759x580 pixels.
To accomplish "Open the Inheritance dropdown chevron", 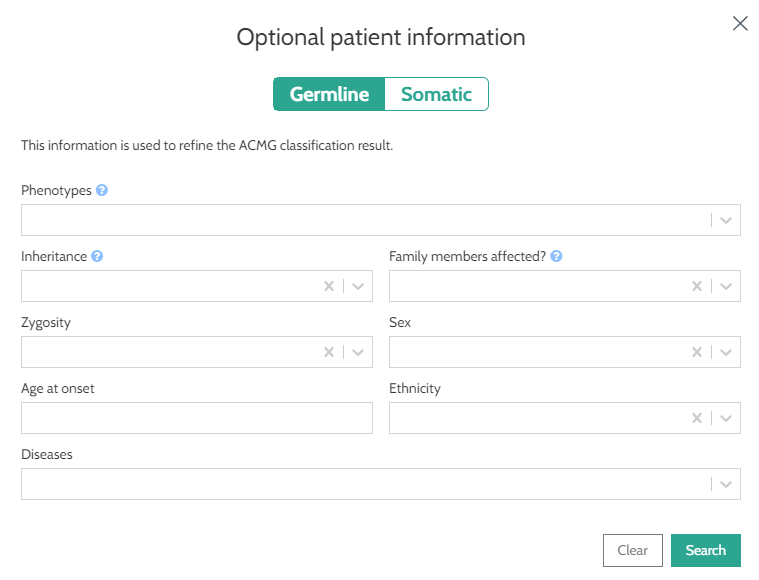I will click(x=359, y=286).
